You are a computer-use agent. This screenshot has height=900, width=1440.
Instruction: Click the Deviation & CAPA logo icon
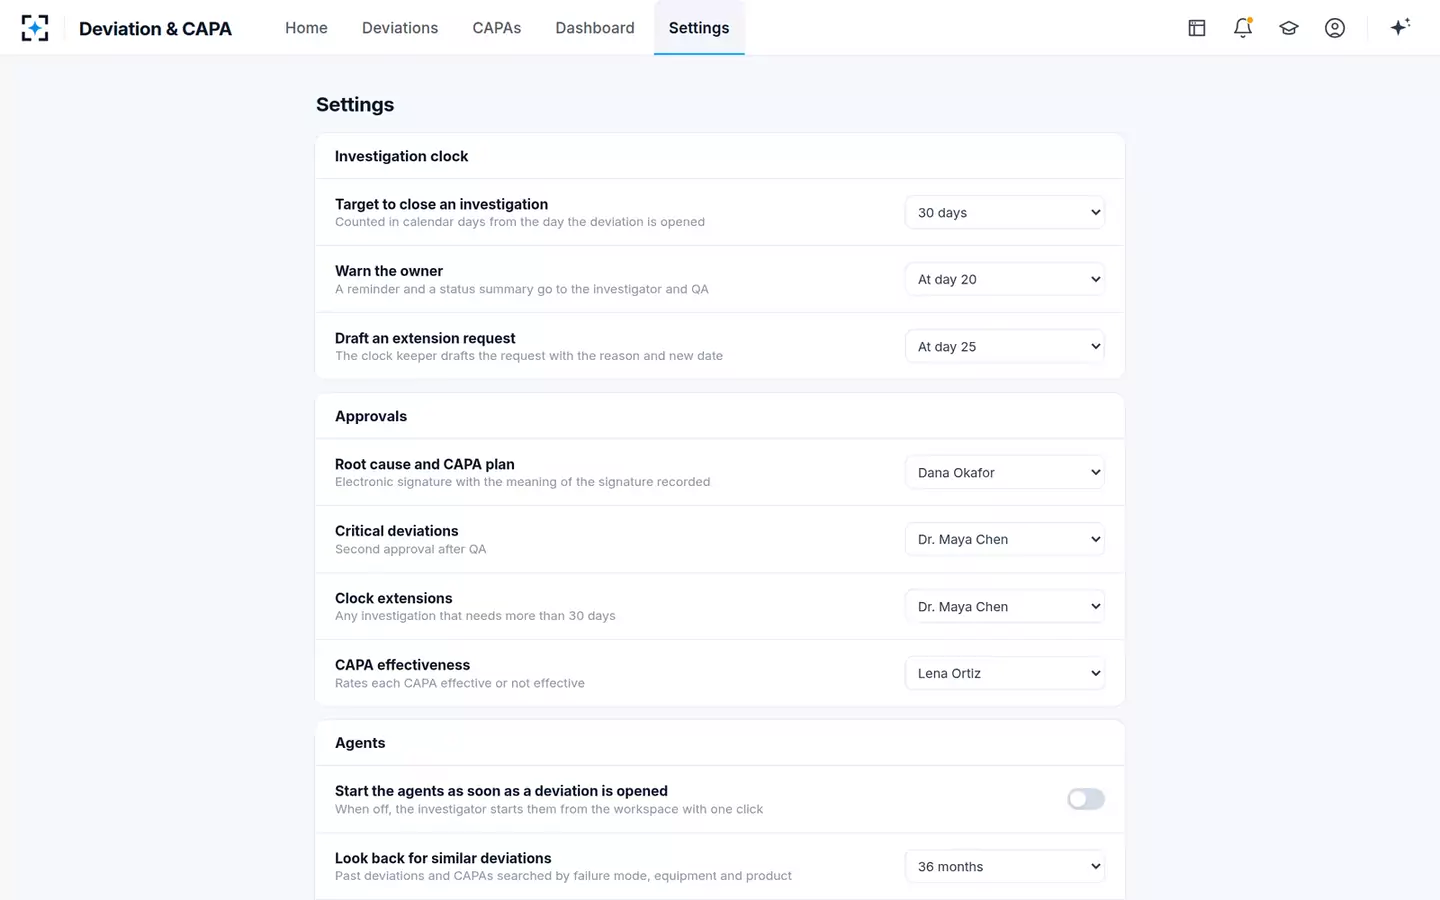click(35, 28)
